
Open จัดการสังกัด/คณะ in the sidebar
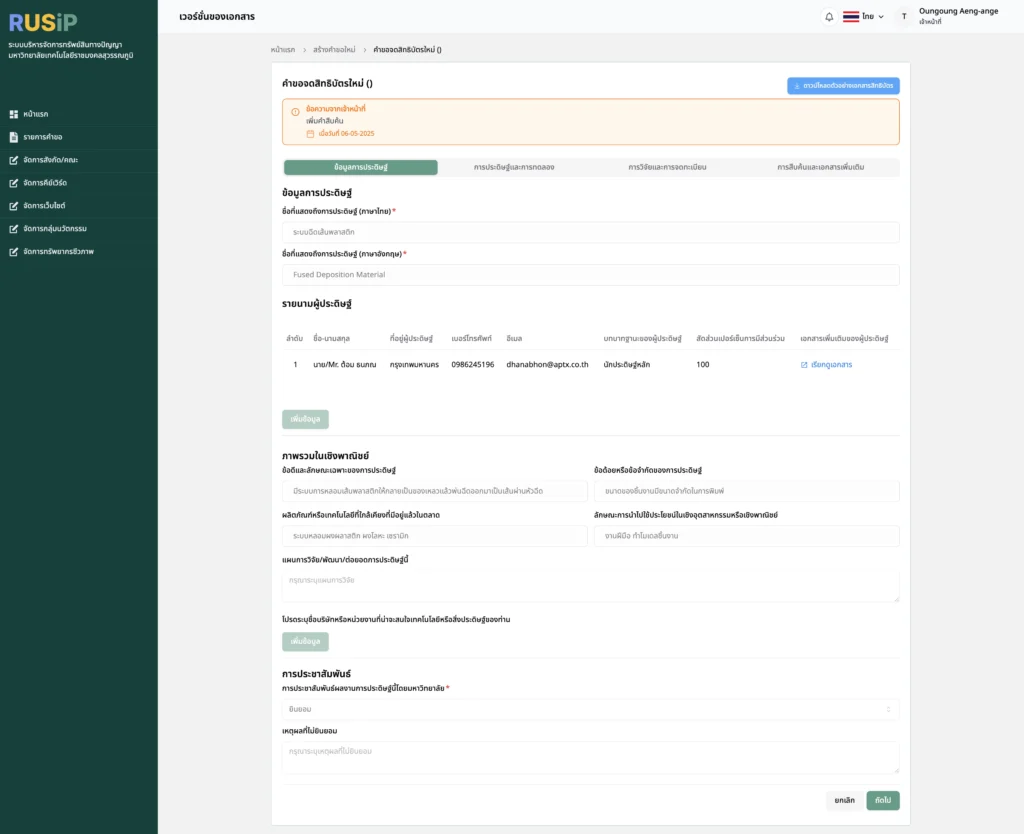point(50,160)
